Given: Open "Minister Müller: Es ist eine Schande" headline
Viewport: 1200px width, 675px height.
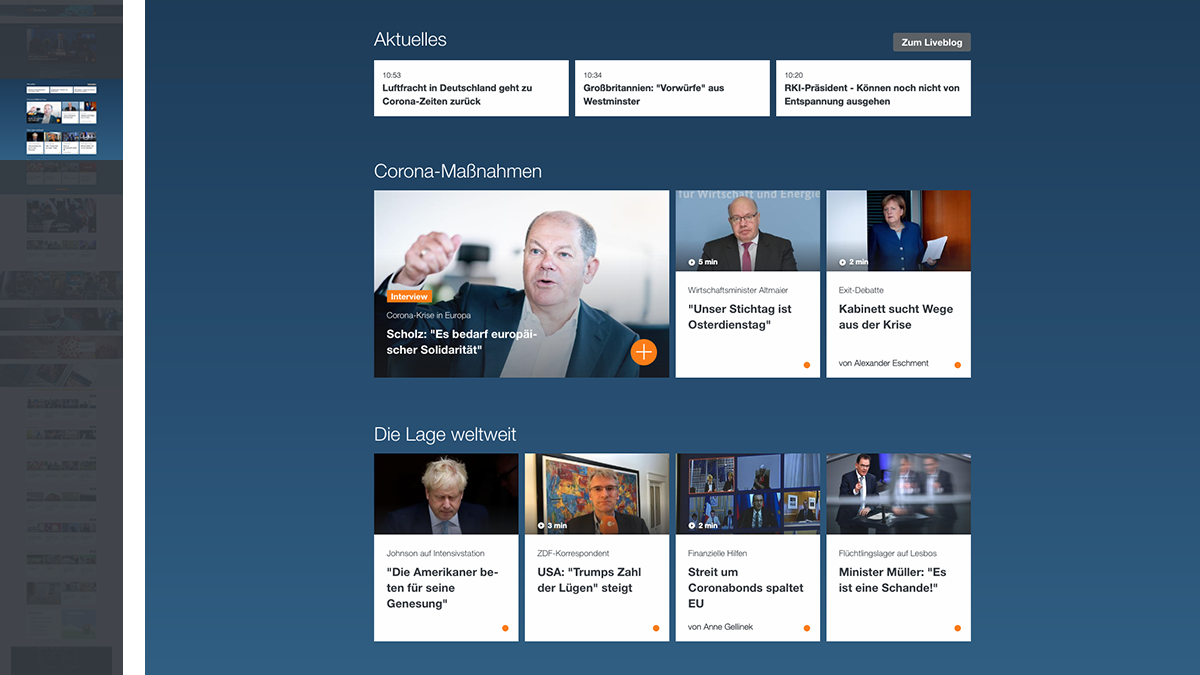Looking at the screenshot, I should 892,580.
